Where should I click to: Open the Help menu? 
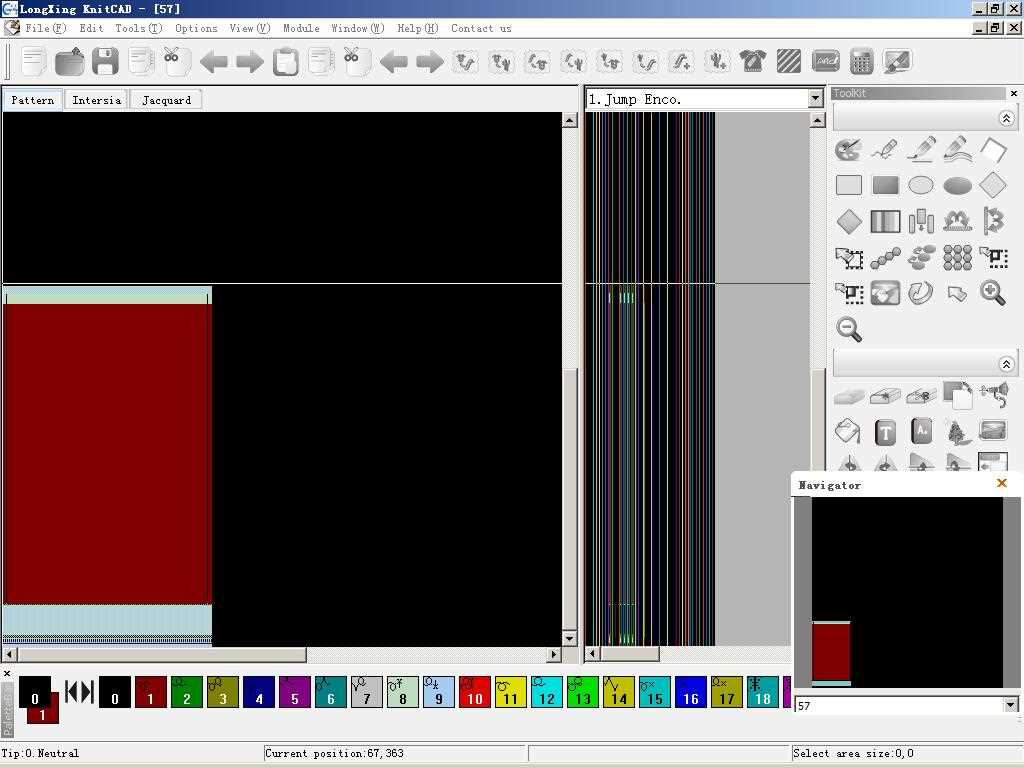tap(418, 28)
